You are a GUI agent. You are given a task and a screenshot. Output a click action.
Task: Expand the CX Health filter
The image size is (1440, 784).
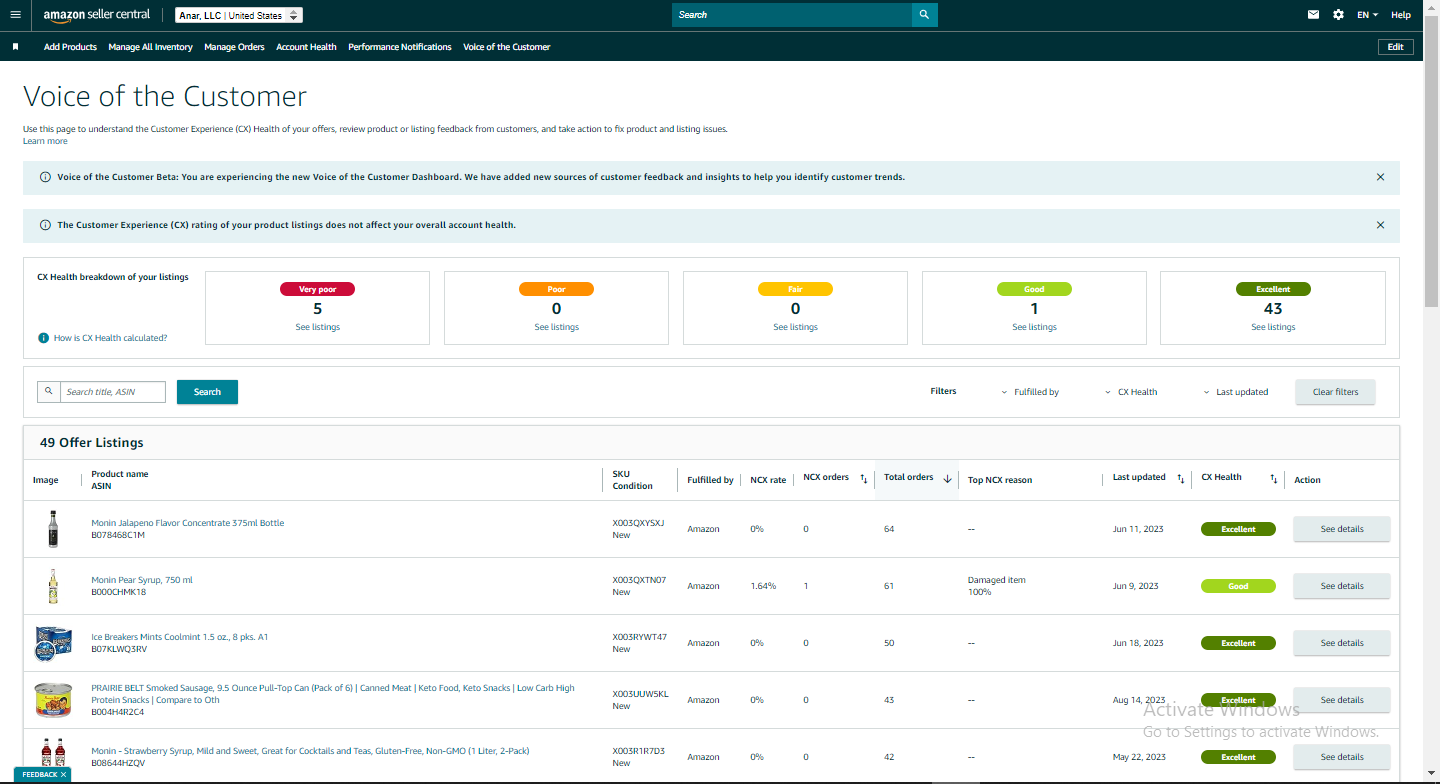[x=1131, y=392]
